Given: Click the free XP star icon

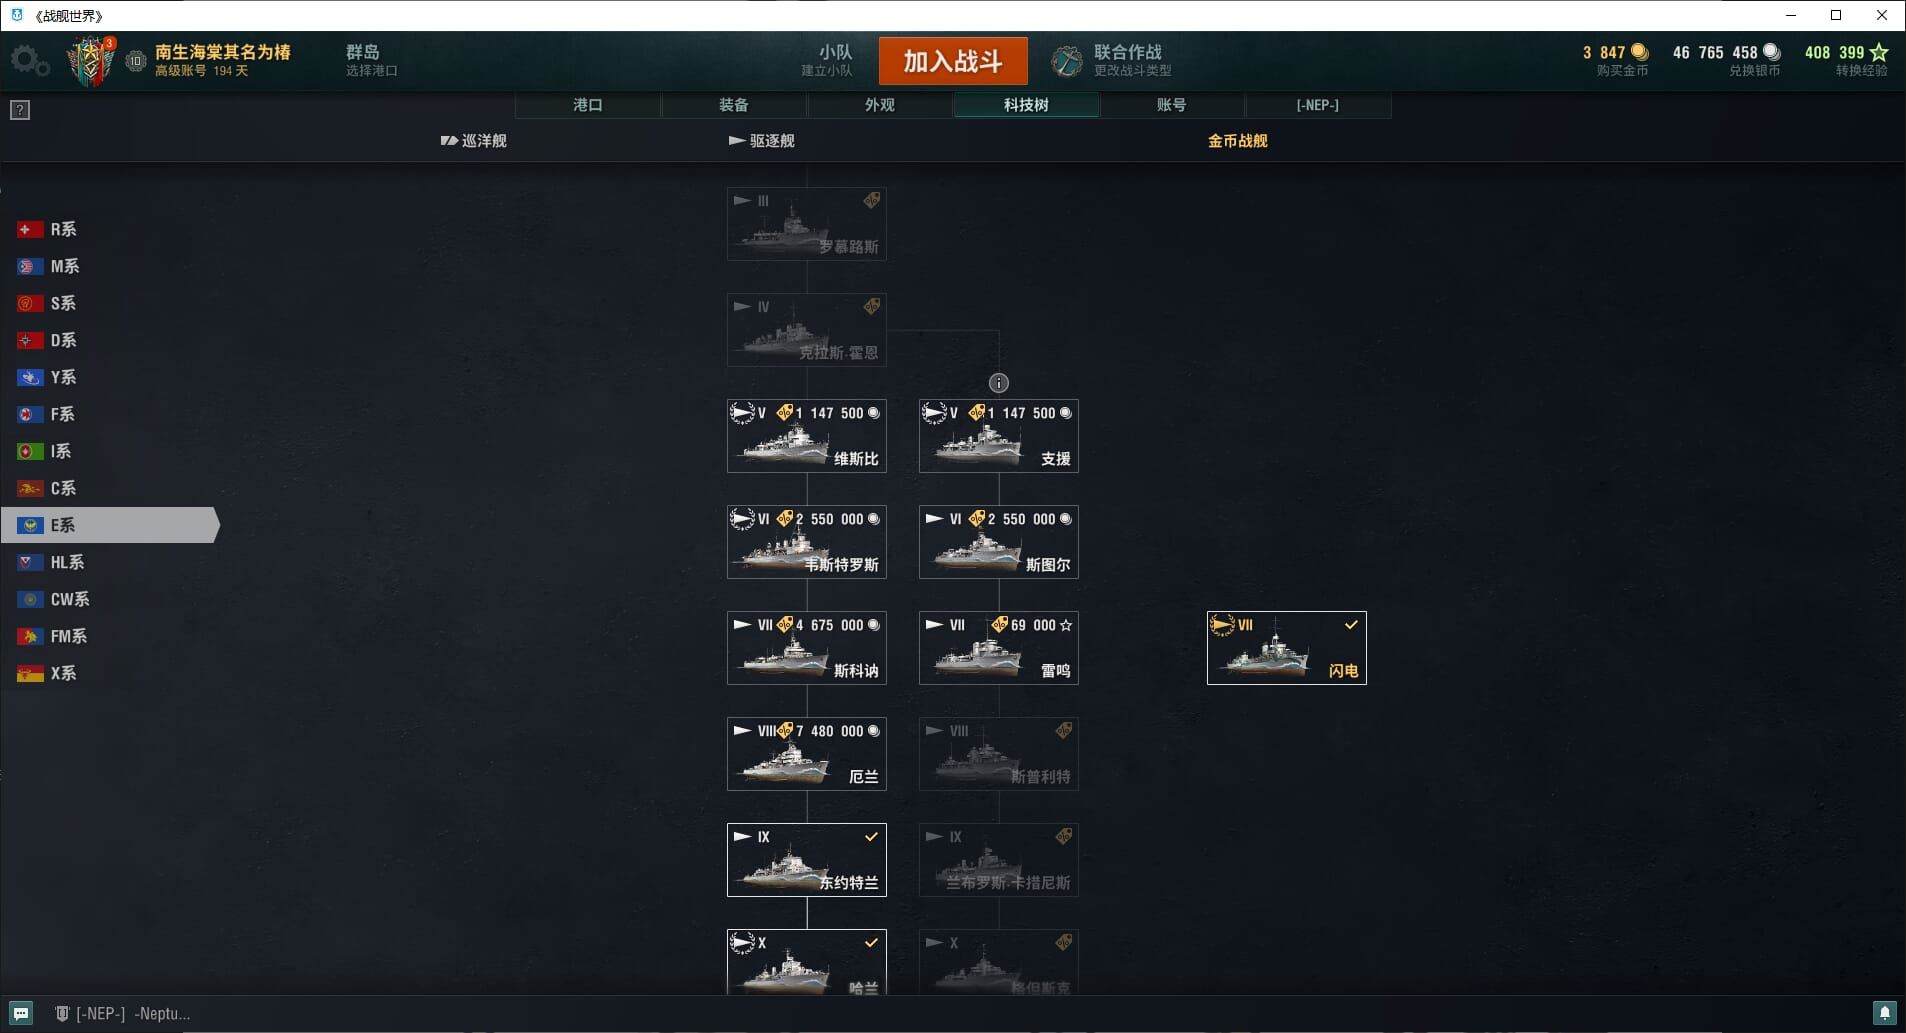Looking at the screenshot, I should pos(1879,52).
